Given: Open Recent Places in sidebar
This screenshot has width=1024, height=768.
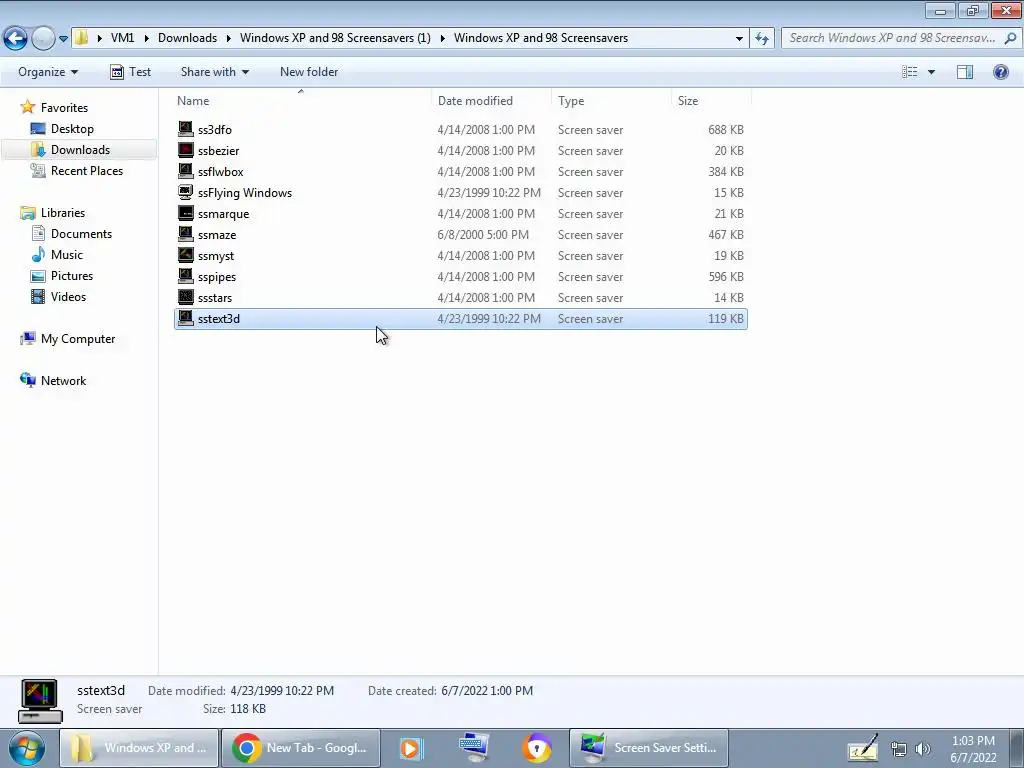Looking at the screenshot, I should [x=87, y=170].
